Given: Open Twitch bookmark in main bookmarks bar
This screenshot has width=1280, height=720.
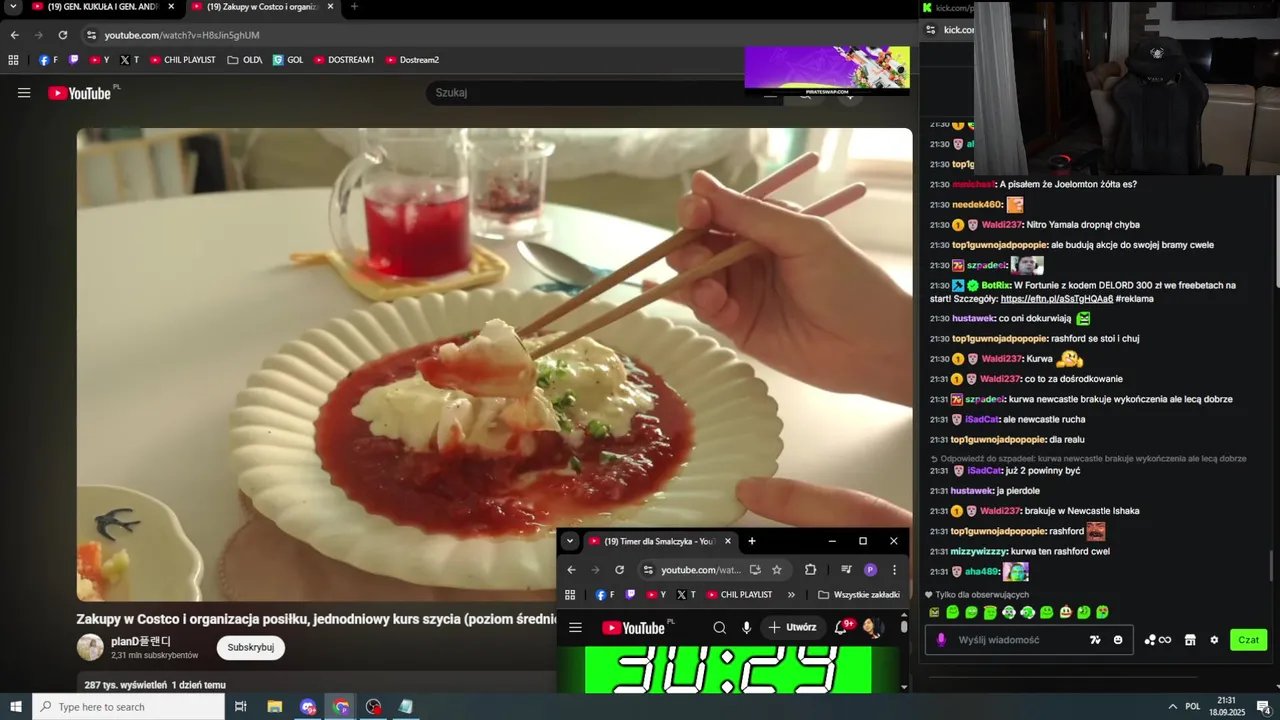Looking at the screenshot, I should [x=74, y=60].
